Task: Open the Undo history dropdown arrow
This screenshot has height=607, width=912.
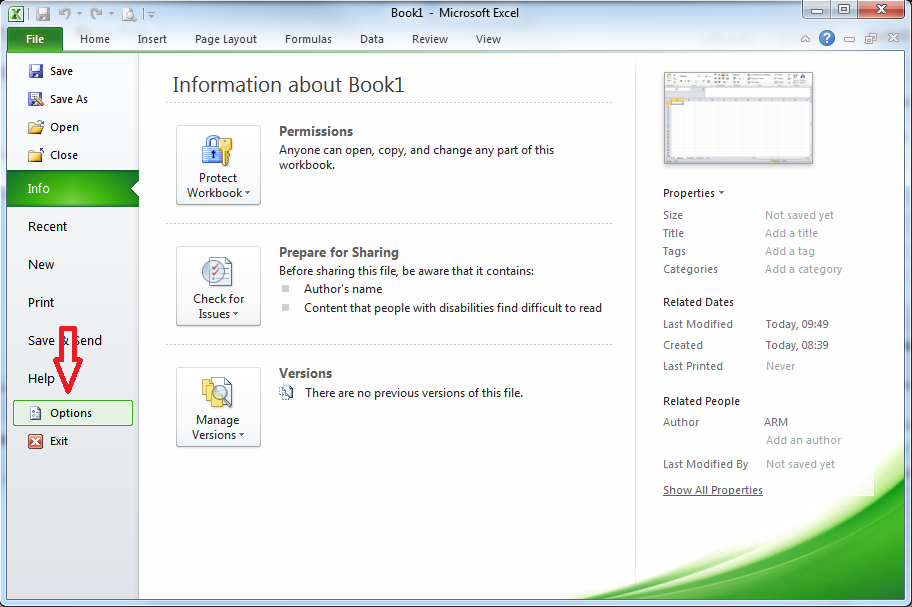Action: tap(80, 13)
